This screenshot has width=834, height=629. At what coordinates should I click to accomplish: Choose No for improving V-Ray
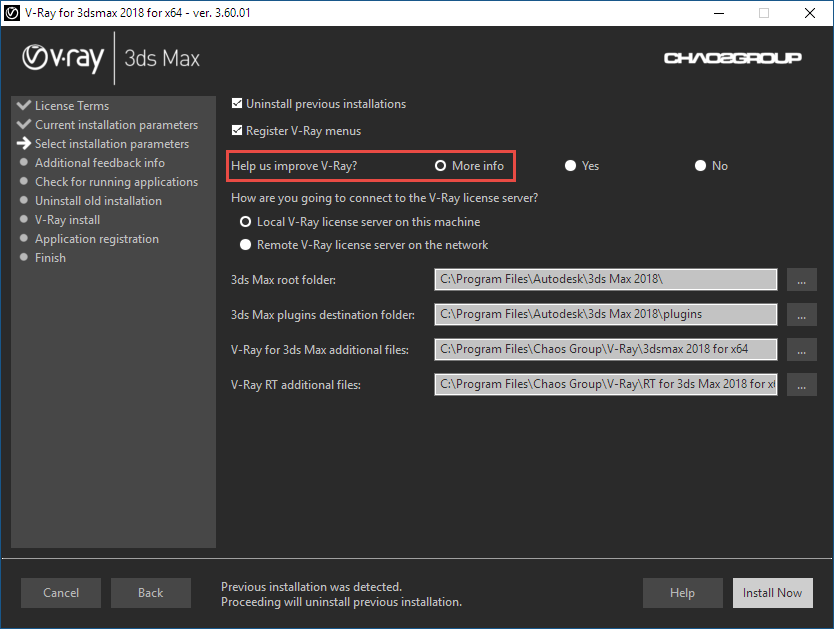click(701, 166)
